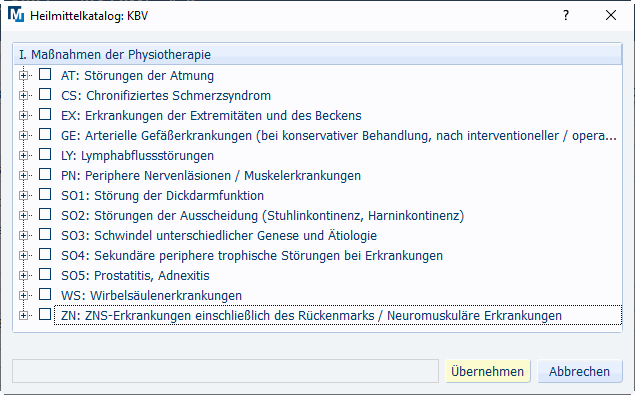Expand the SO1: Störung der Dickdarmfunktion node
This screenshot has width=635, height=395.
(23, 195)
